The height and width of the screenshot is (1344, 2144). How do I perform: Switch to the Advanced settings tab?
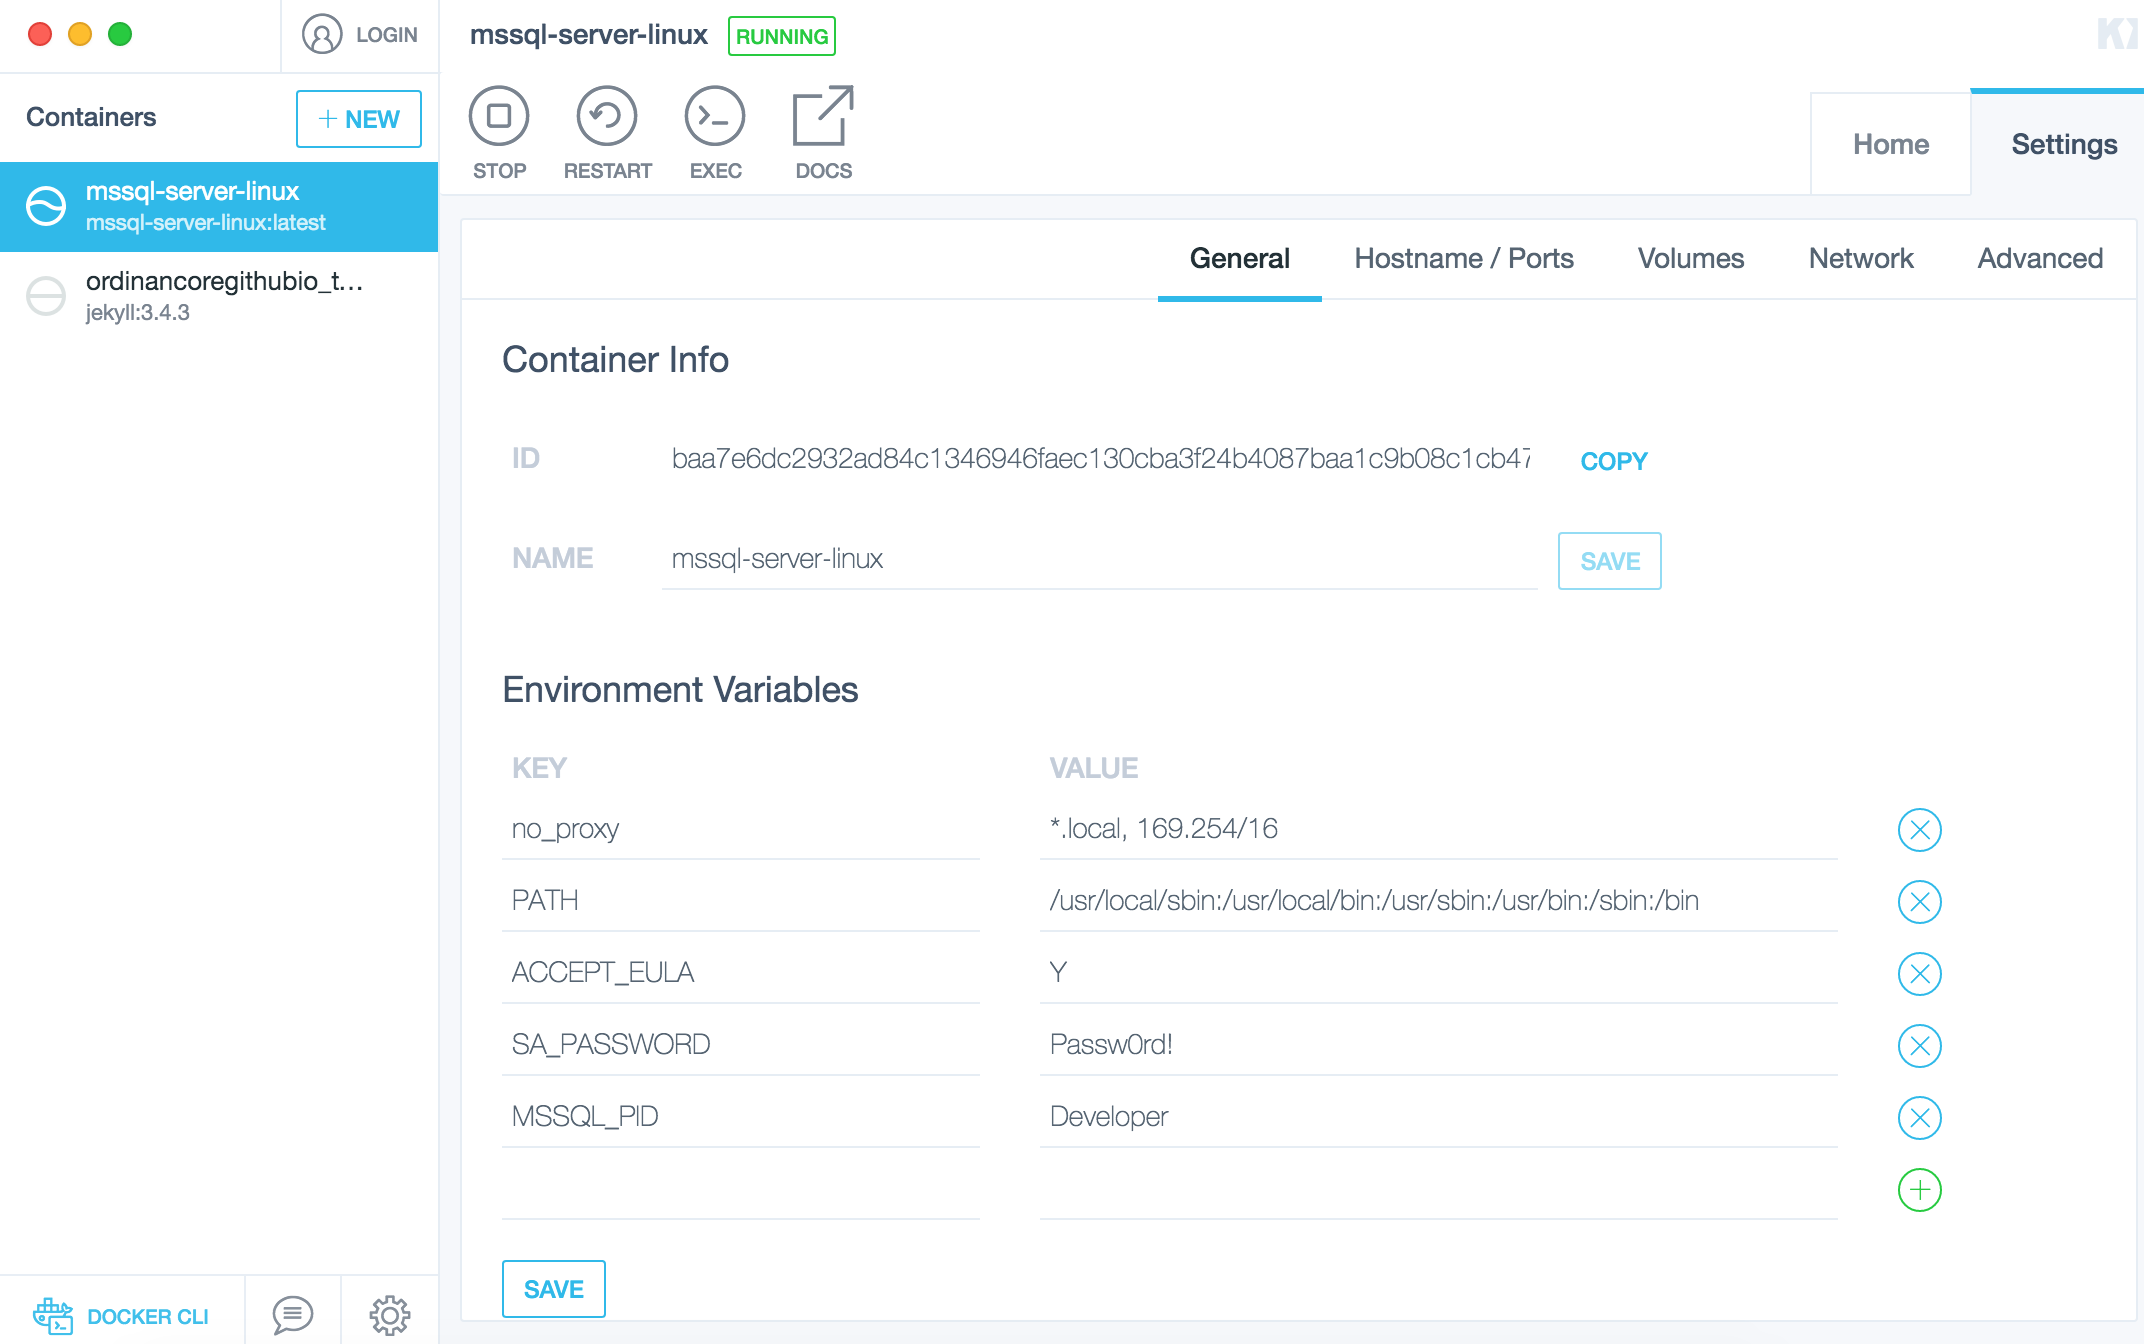coord(2040,259)
